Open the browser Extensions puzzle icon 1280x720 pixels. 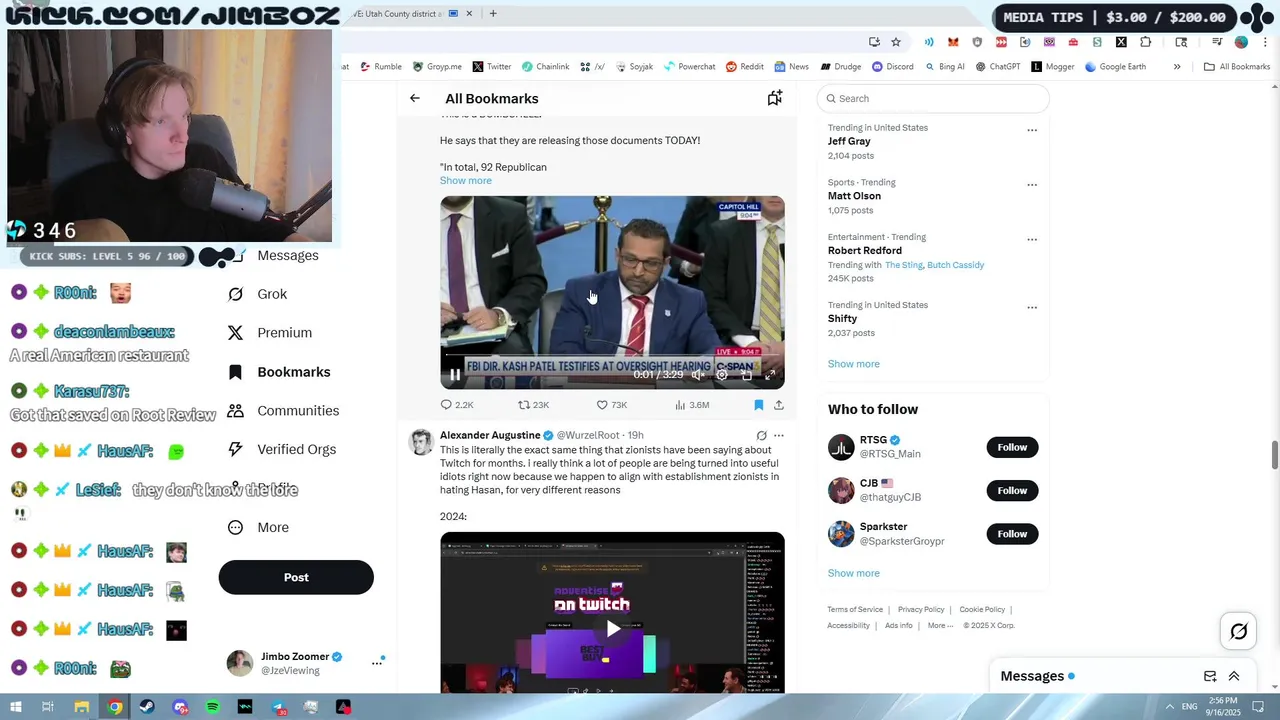(1146, 42)
